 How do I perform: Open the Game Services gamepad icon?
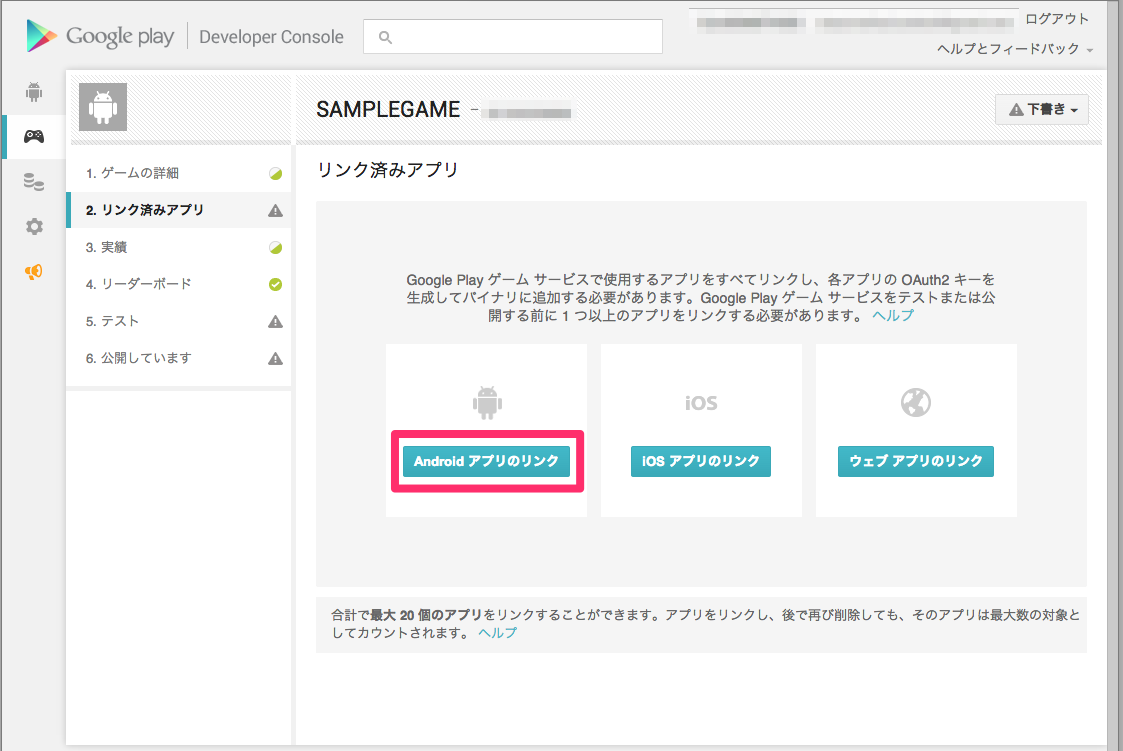pyautogui.click(x=33, y=136)
